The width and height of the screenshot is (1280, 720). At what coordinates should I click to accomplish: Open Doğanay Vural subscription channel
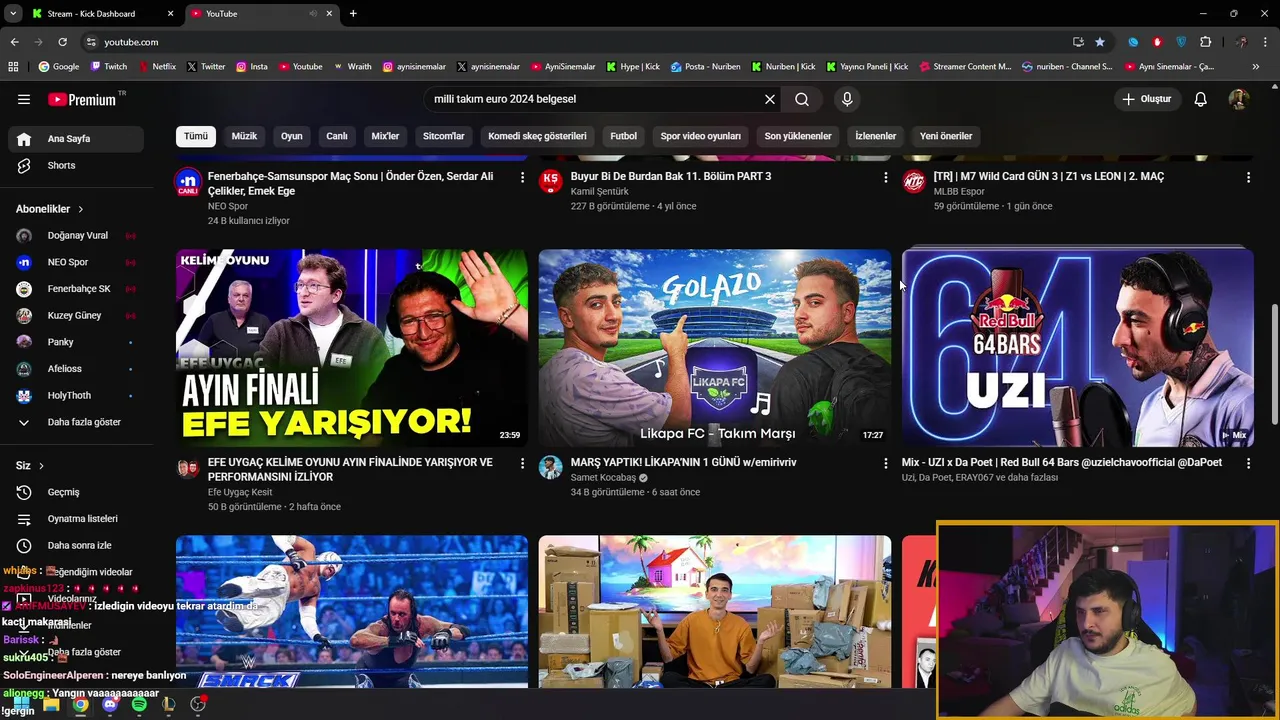click(76, 236)
